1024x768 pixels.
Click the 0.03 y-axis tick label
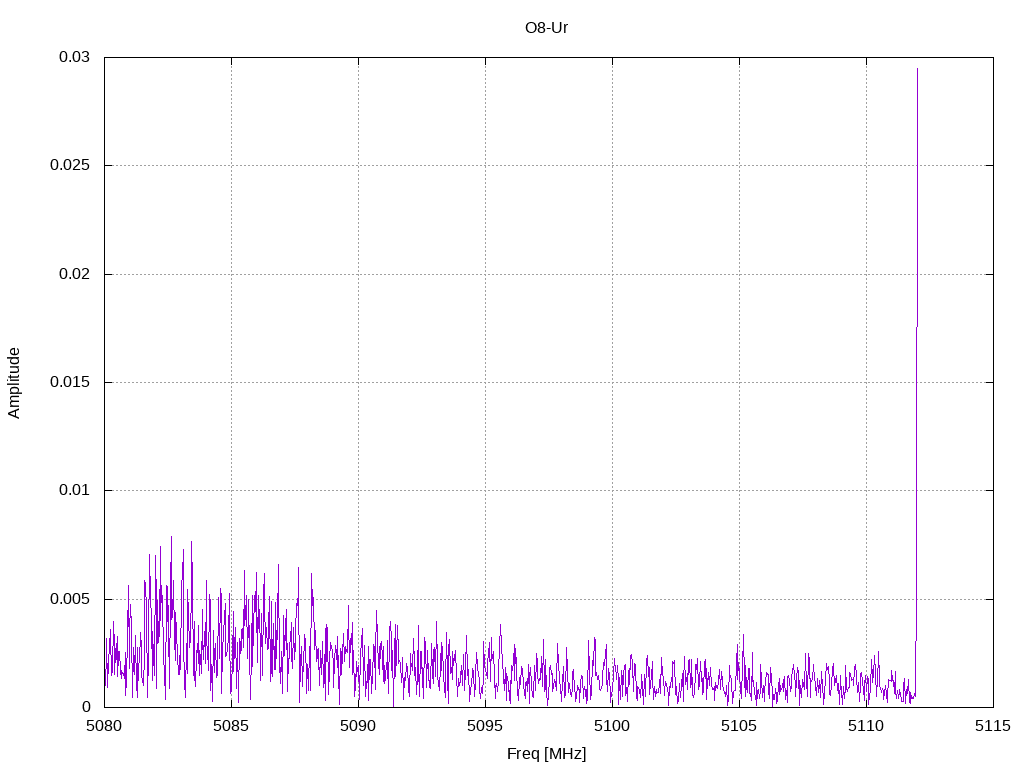tap(74, 57)
